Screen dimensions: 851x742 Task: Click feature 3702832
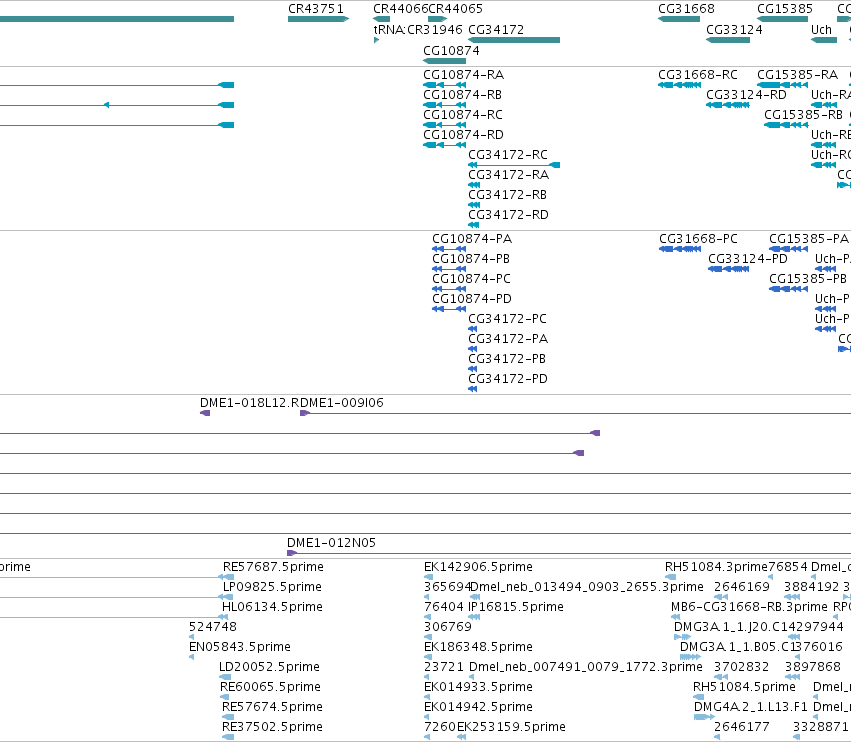[x=741, y=667]
